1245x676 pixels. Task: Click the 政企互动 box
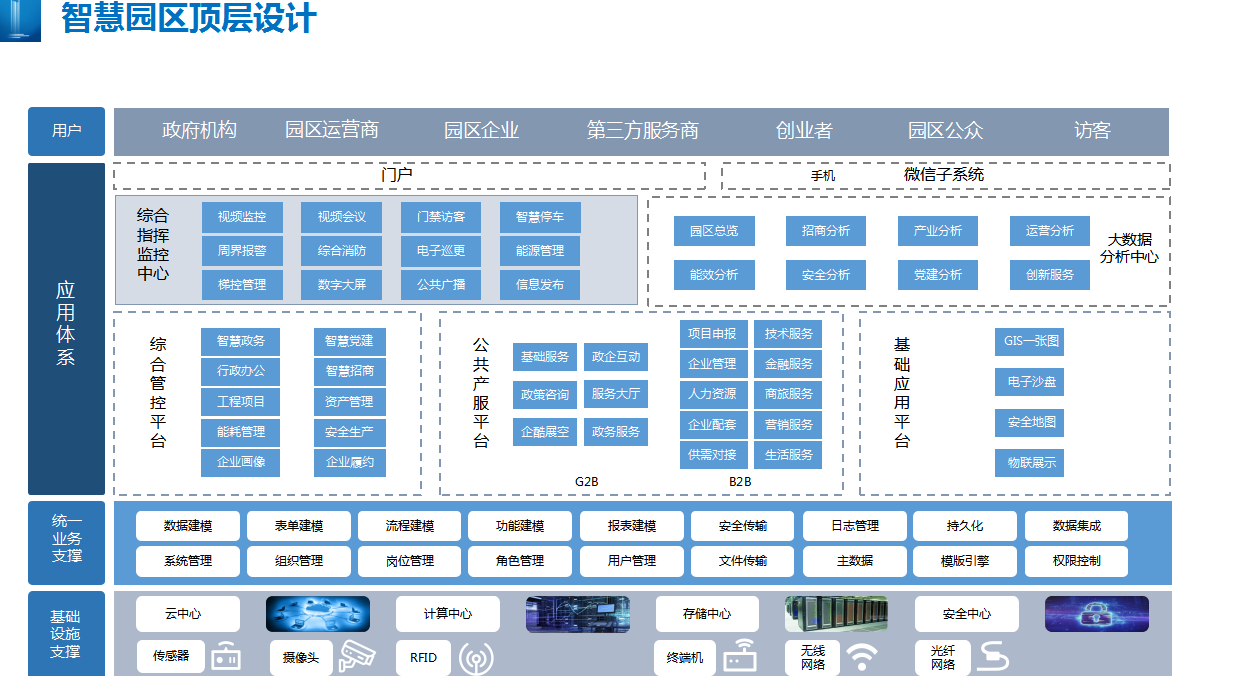[616, 357]
